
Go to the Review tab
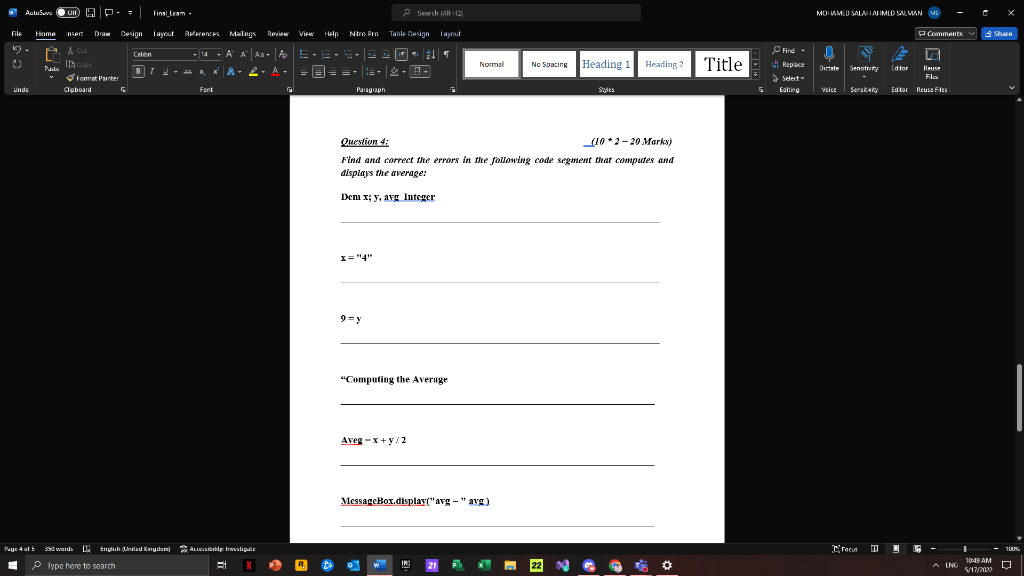click(x=278, y=33)
